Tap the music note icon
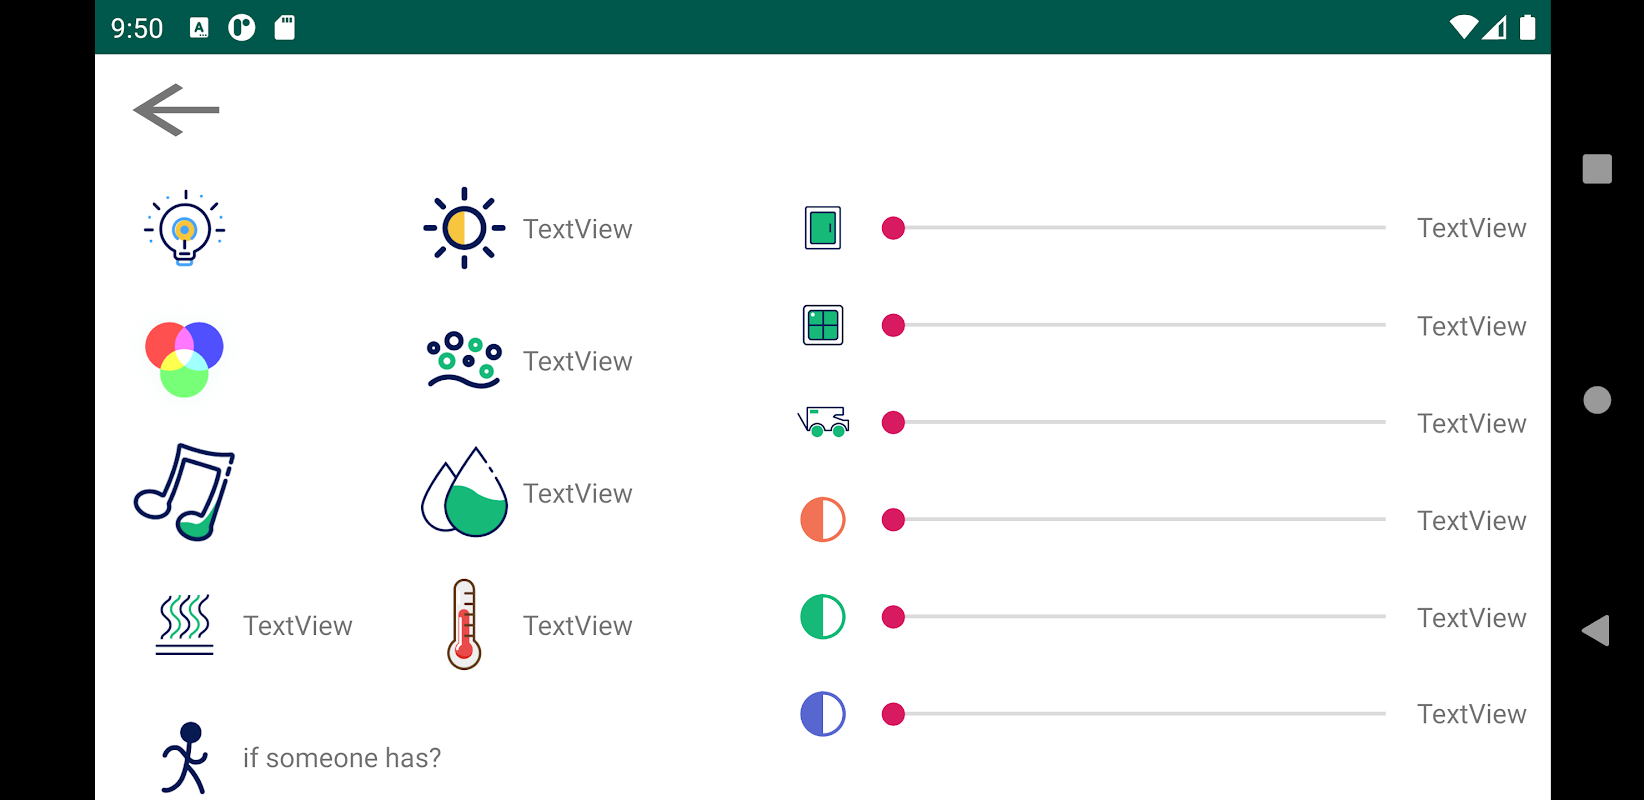This screenshot has width=1644, height=800. click(x=184, y=492)
